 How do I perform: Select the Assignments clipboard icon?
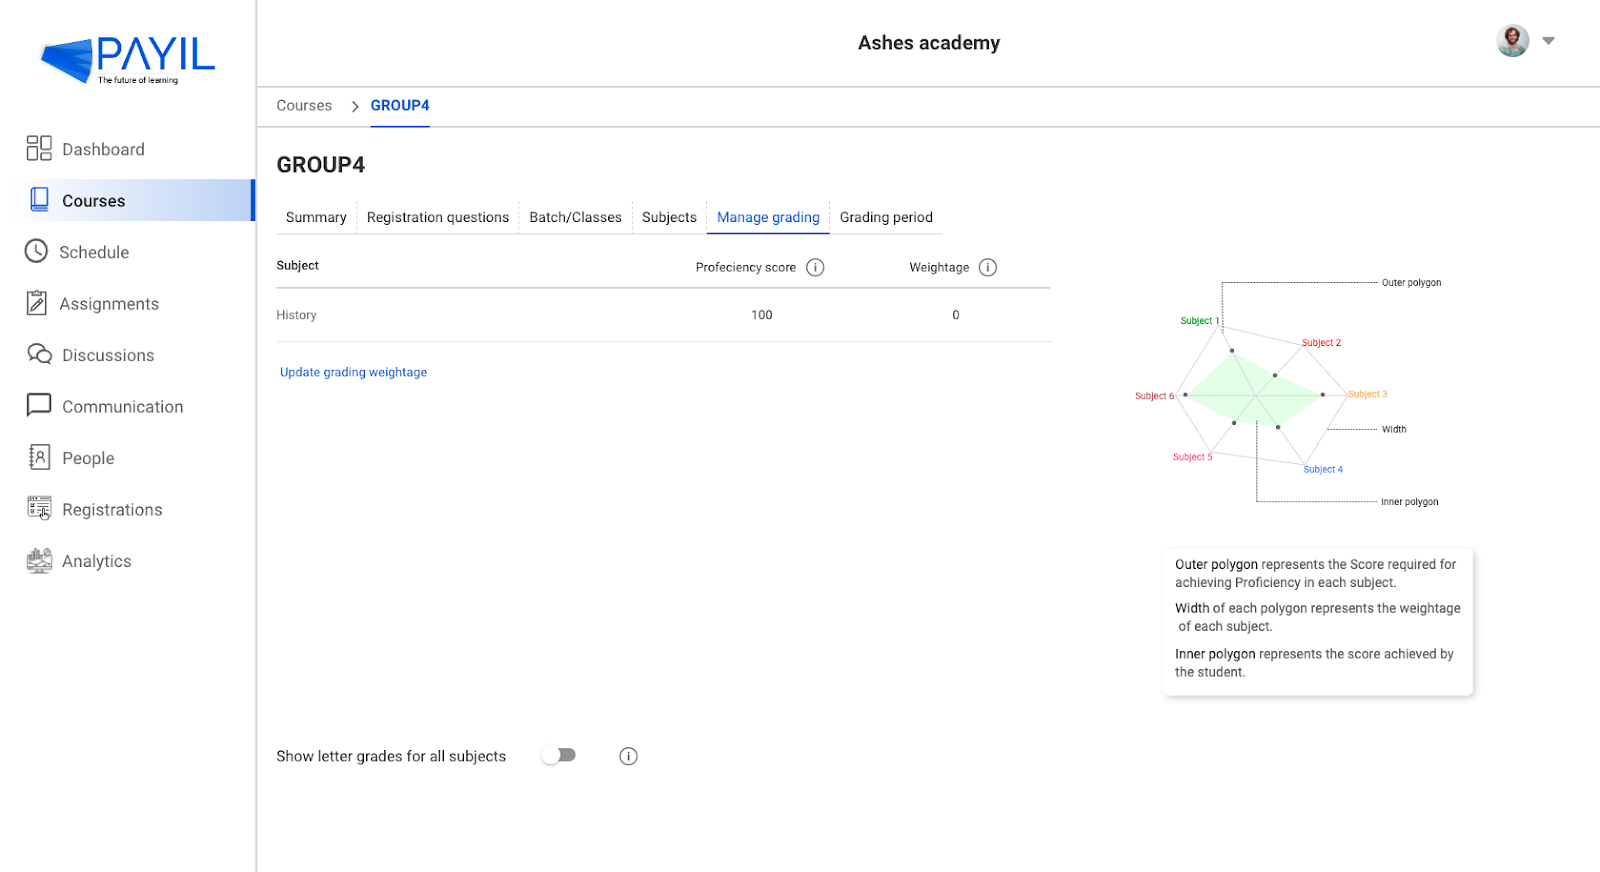(x=37, y=303)
